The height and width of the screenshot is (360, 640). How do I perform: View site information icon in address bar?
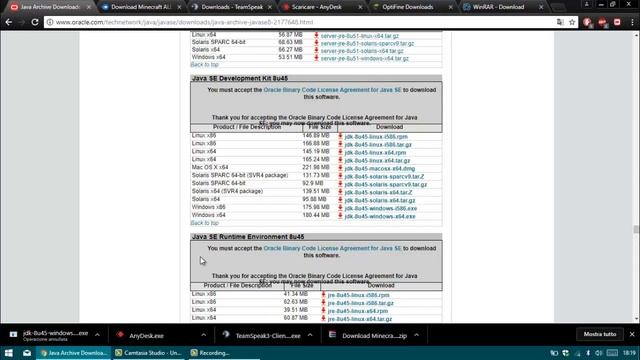[x=49, y=22]
